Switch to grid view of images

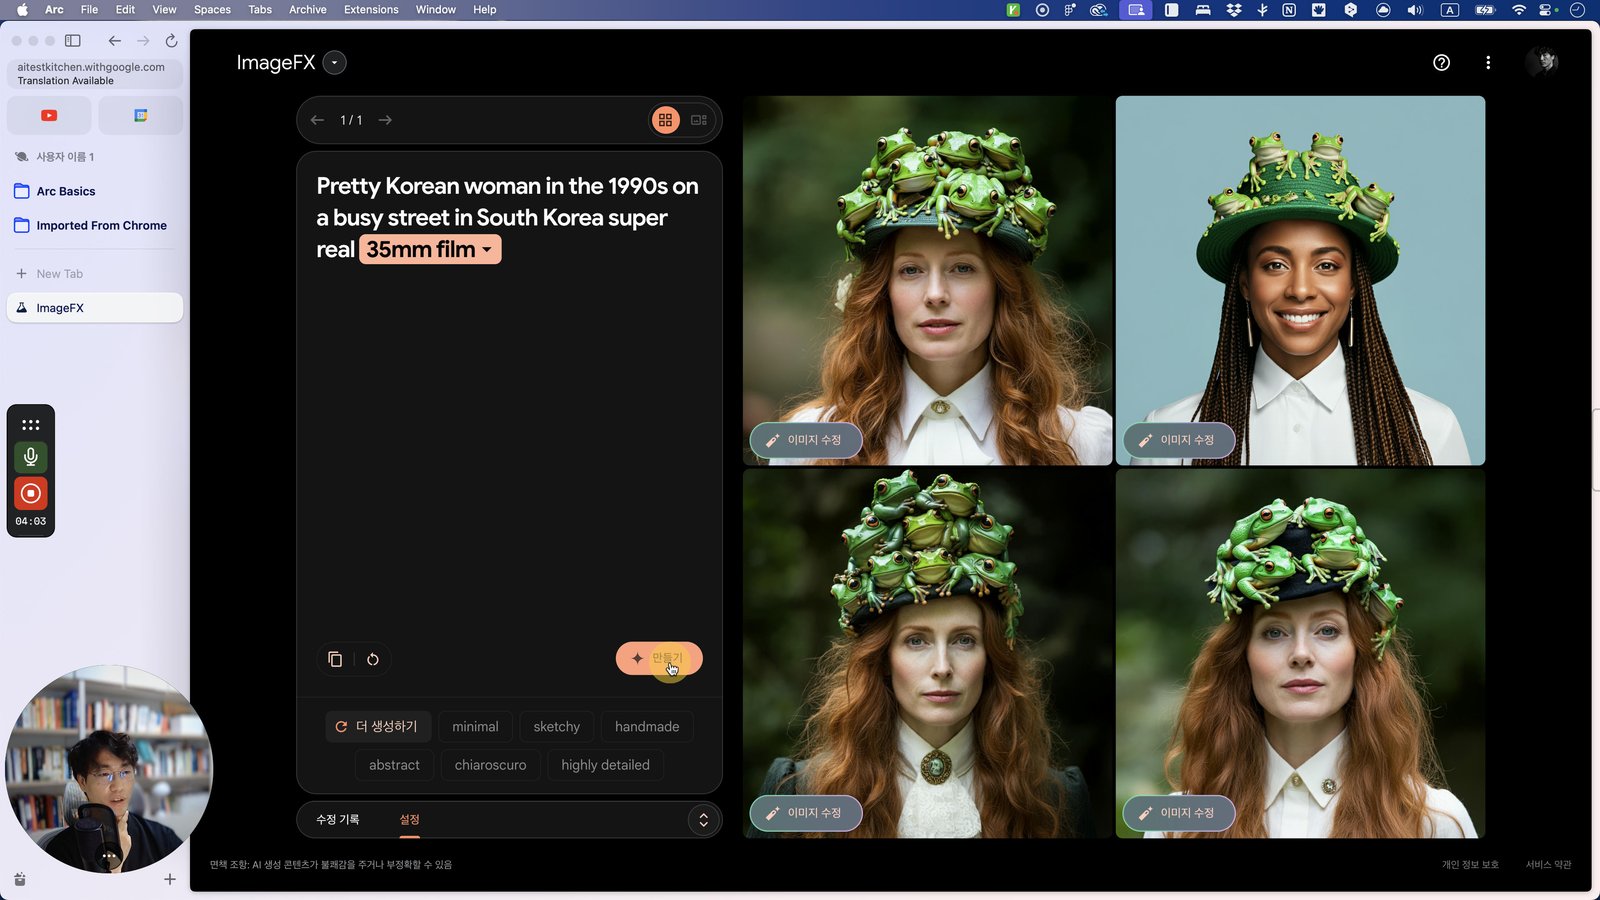coord(665,120)
